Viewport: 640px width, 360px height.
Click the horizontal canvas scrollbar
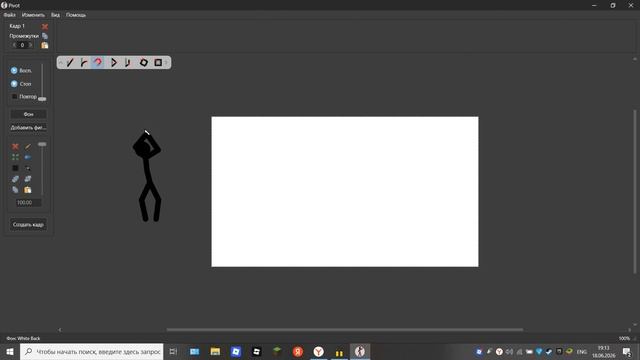coord(344,329)
